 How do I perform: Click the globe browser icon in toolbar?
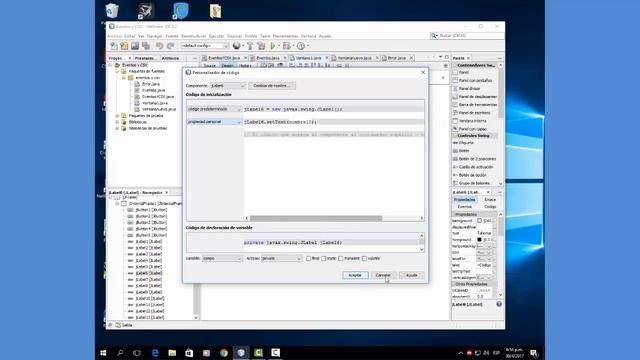click(x=236, y=46)
